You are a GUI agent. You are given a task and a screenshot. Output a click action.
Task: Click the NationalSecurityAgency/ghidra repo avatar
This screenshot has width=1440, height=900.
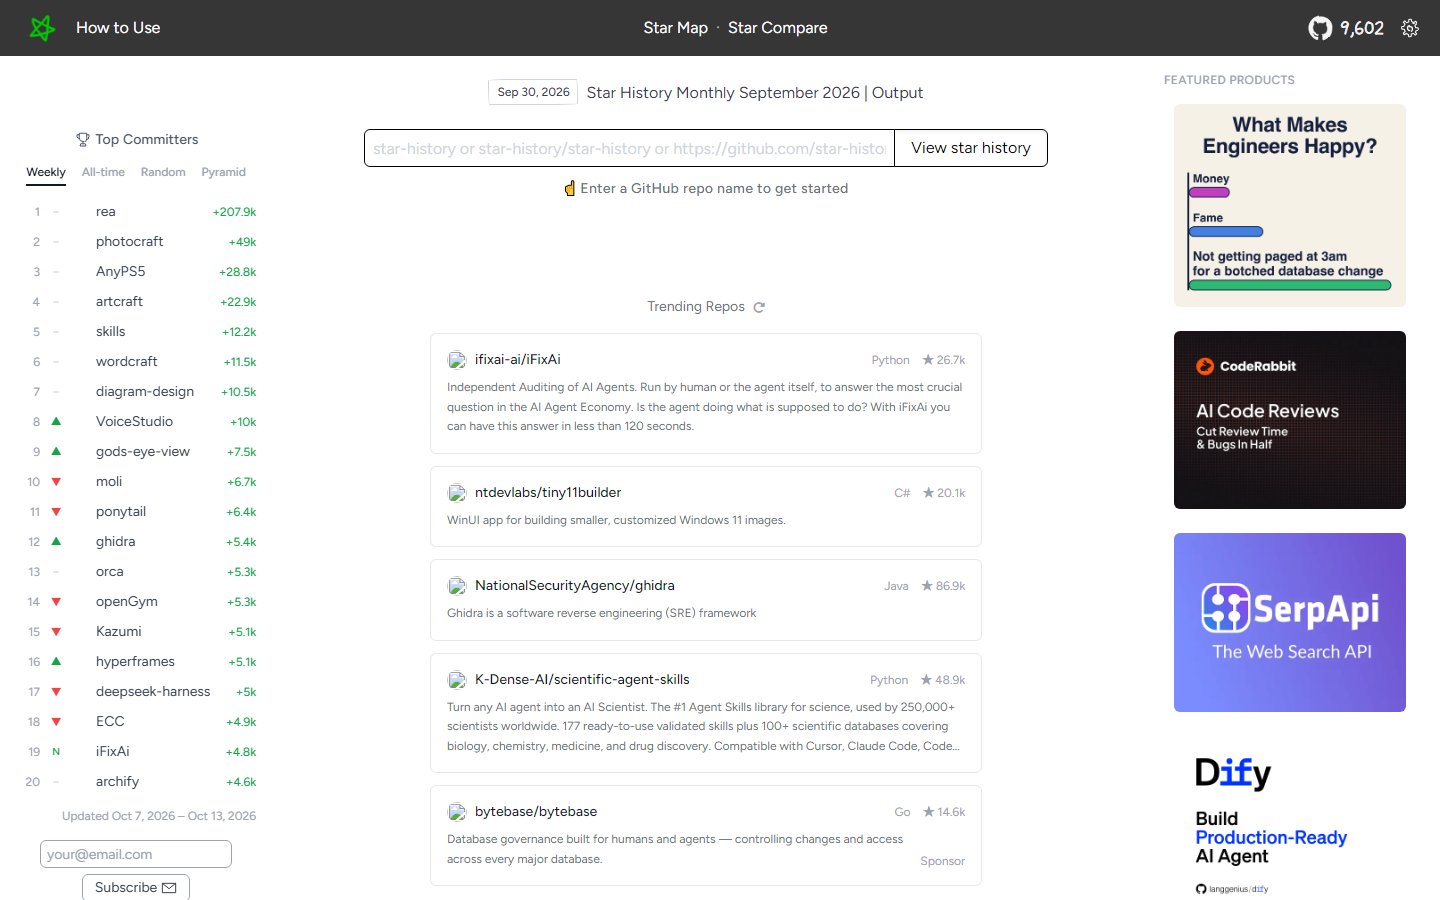457,586
